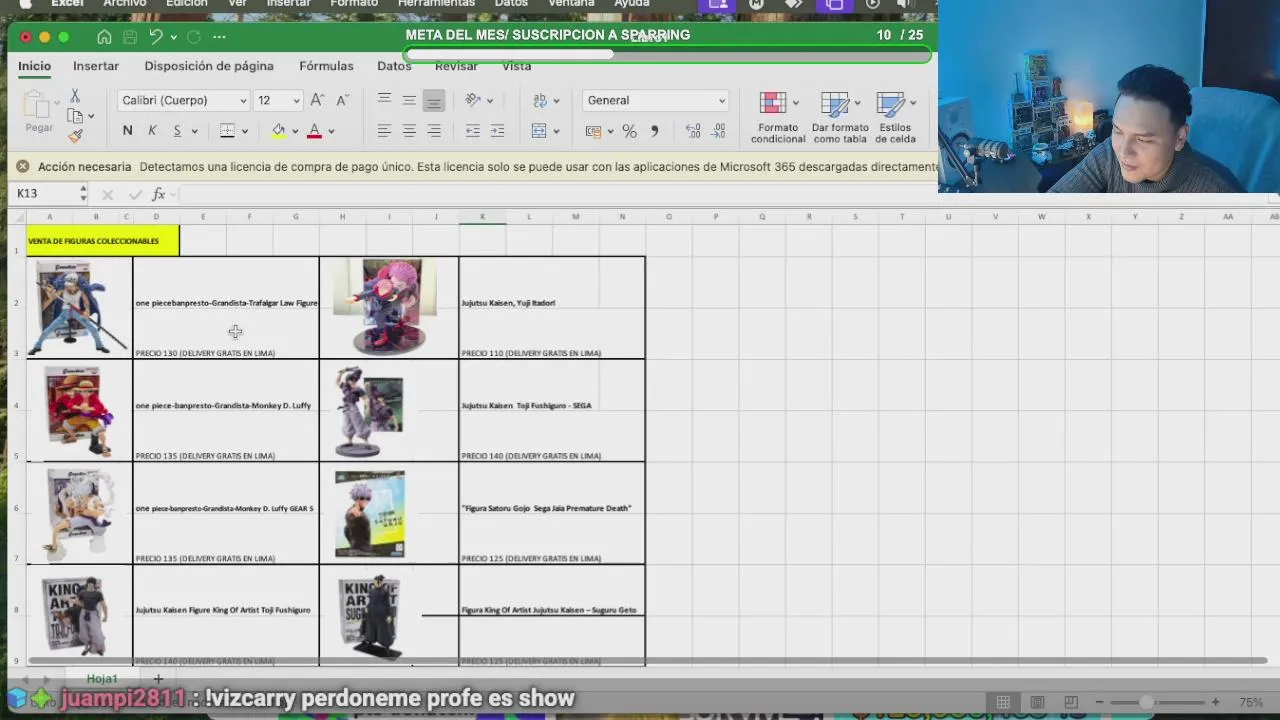Open the font color dropdown arrow
This screenshot has width=1280, height=720.
[x=331, y=131]
